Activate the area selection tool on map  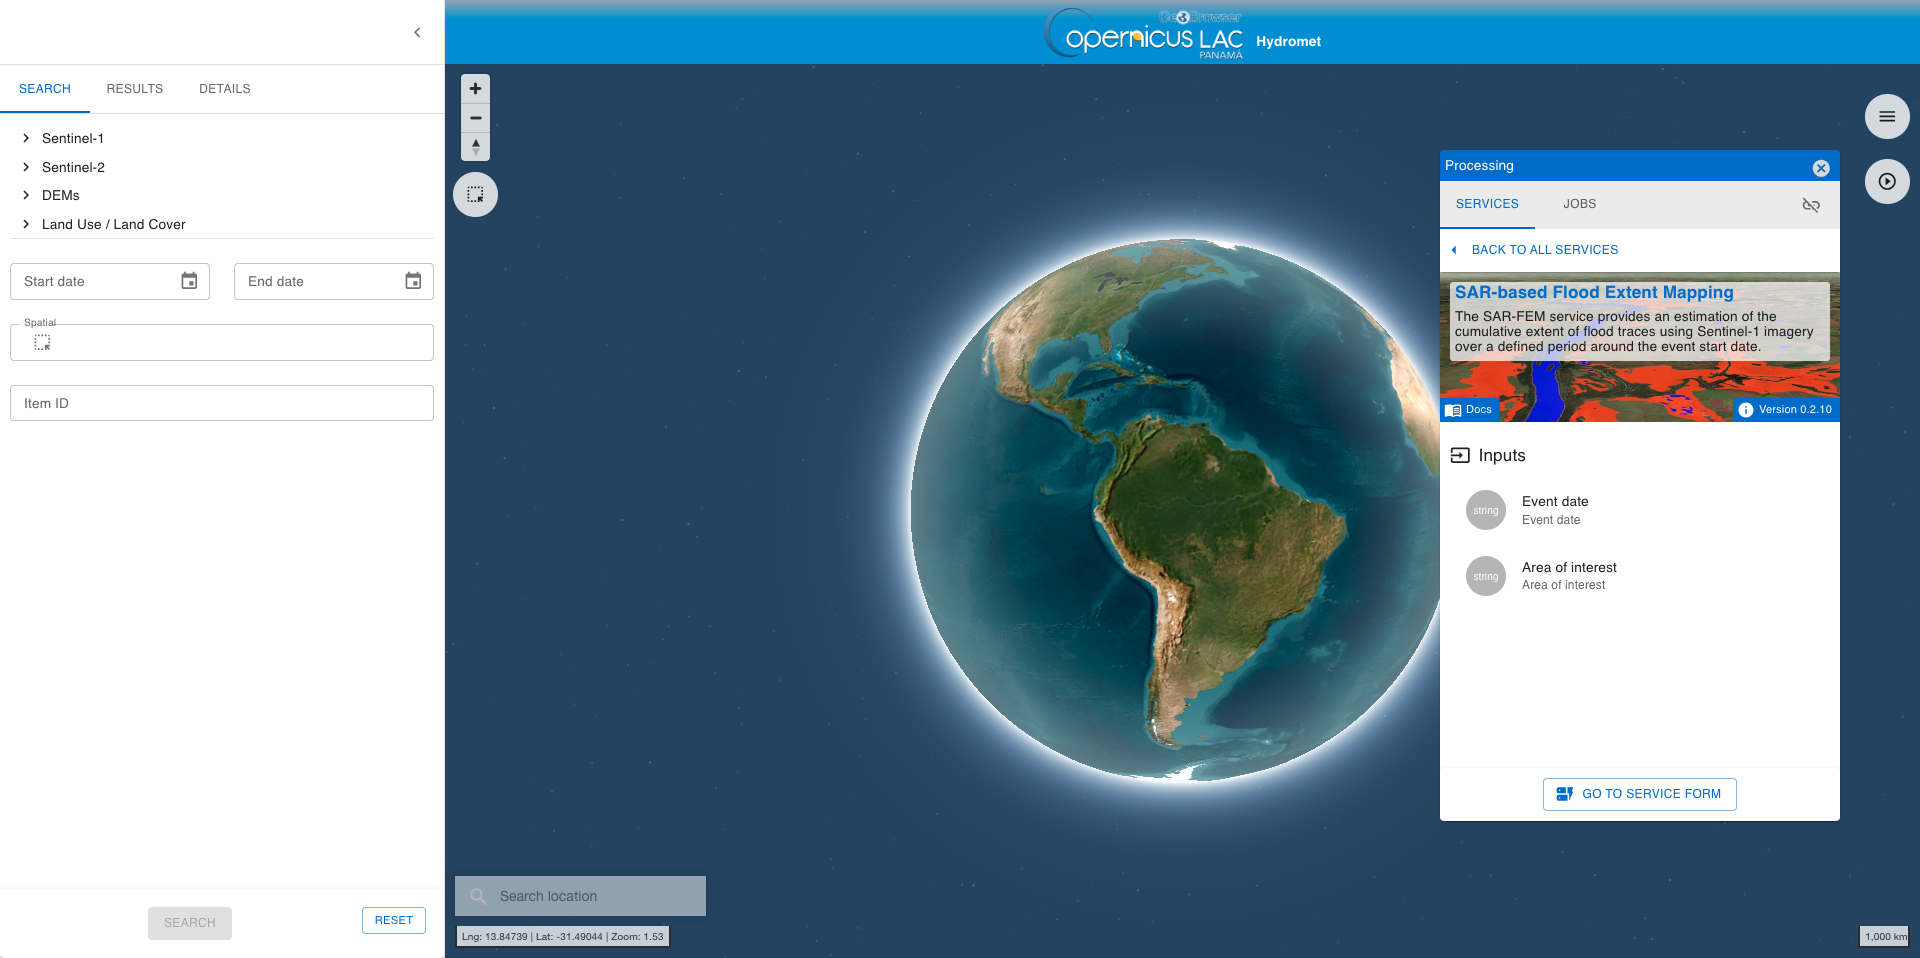click(475, 195)
